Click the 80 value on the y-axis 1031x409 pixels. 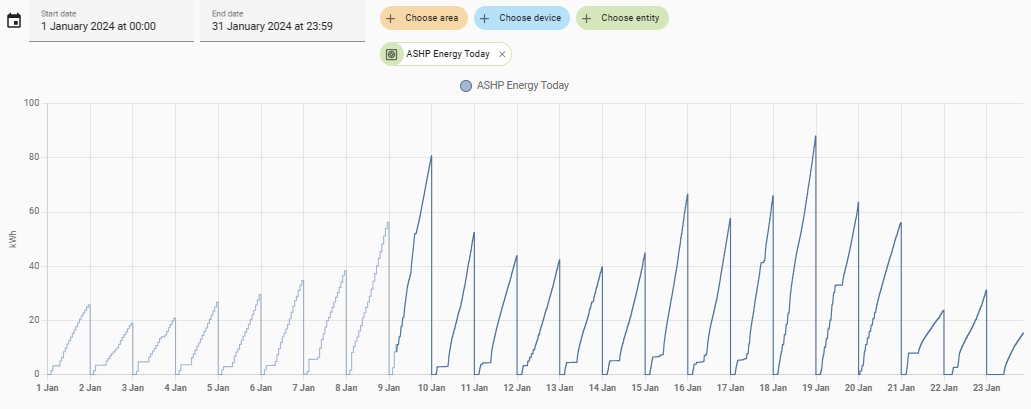coord(35,158)
